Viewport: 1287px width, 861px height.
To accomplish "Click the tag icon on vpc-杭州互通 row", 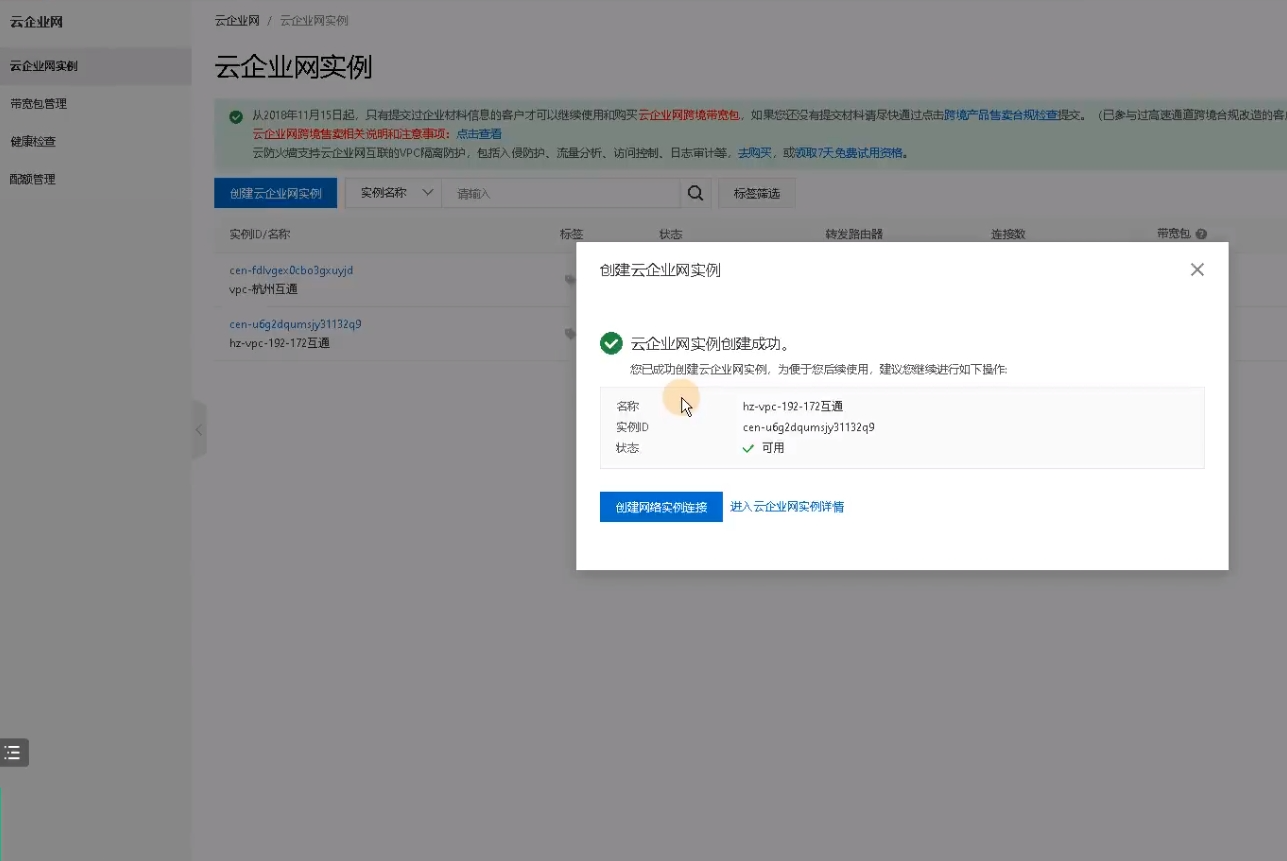I will (570, 279).
